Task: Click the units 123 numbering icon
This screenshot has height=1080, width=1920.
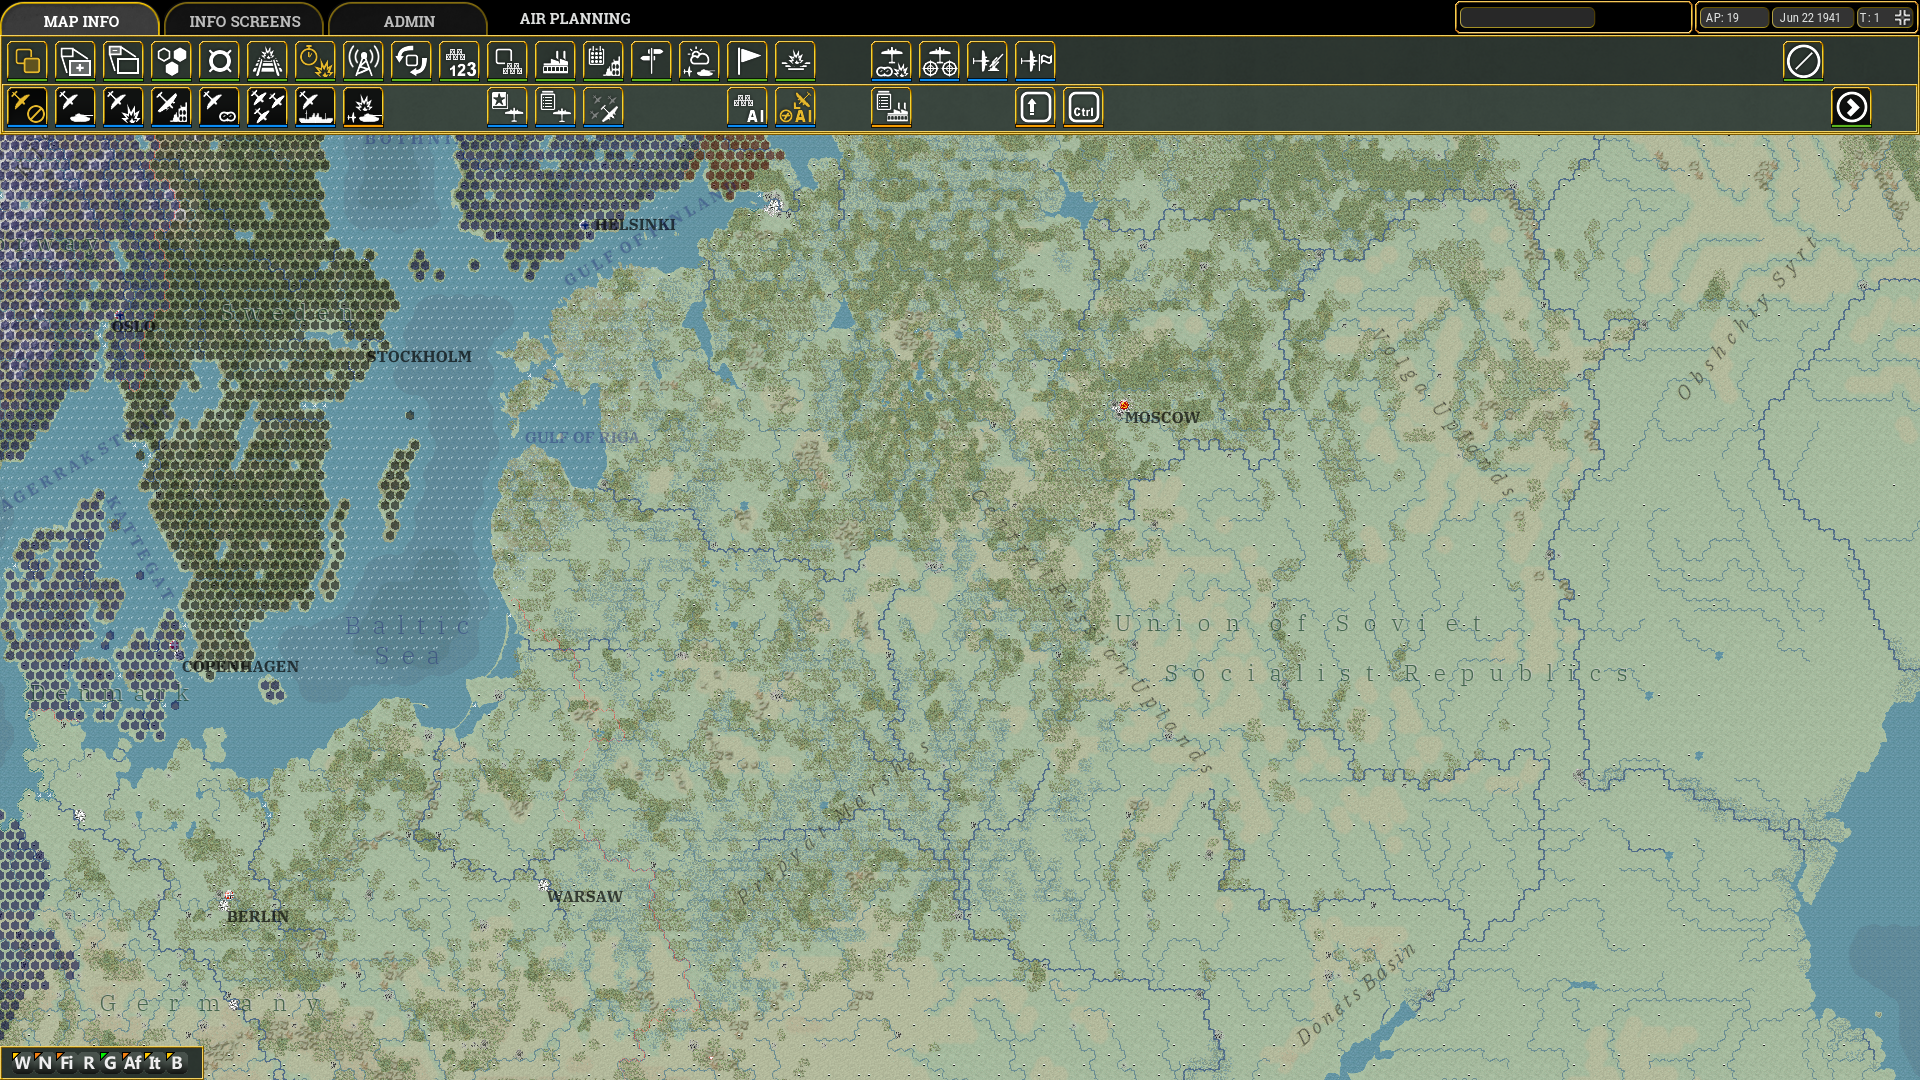Action: (459, 61)
